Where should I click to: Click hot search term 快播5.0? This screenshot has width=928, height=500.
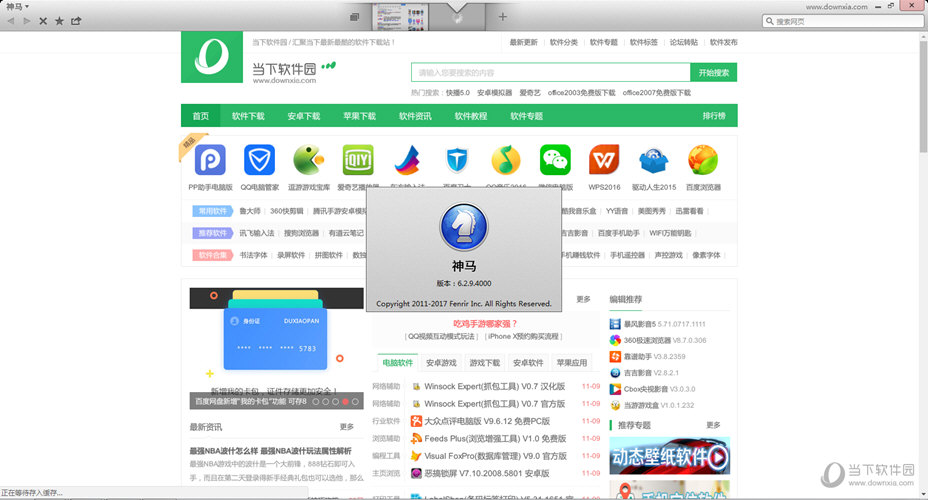pyautogui.click(x=457, y=93)
